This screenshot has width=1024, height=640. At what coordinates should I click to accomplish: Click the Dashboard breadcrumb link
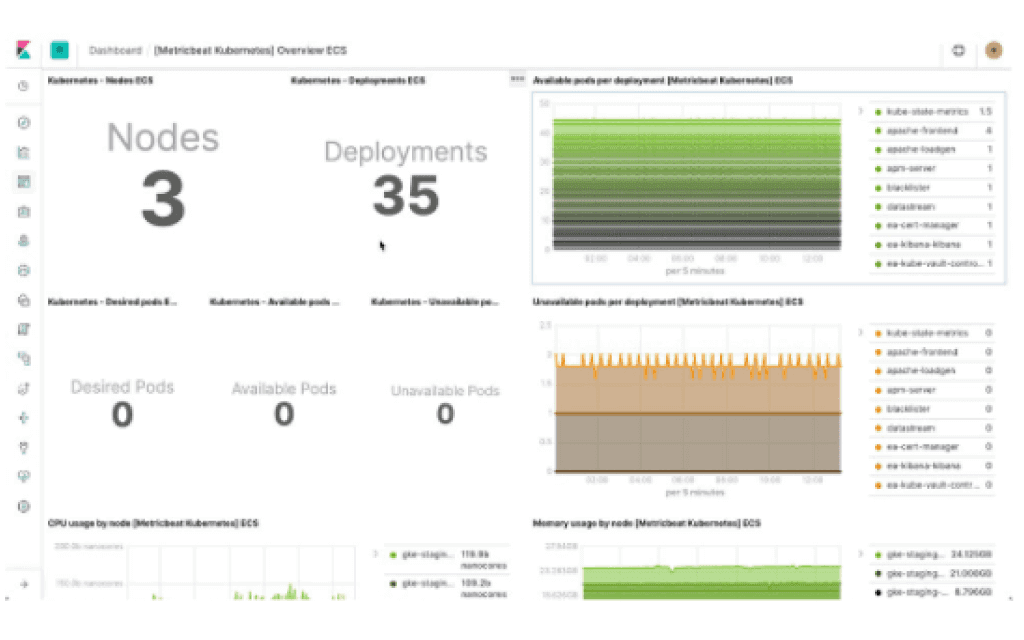click(114, 50)
